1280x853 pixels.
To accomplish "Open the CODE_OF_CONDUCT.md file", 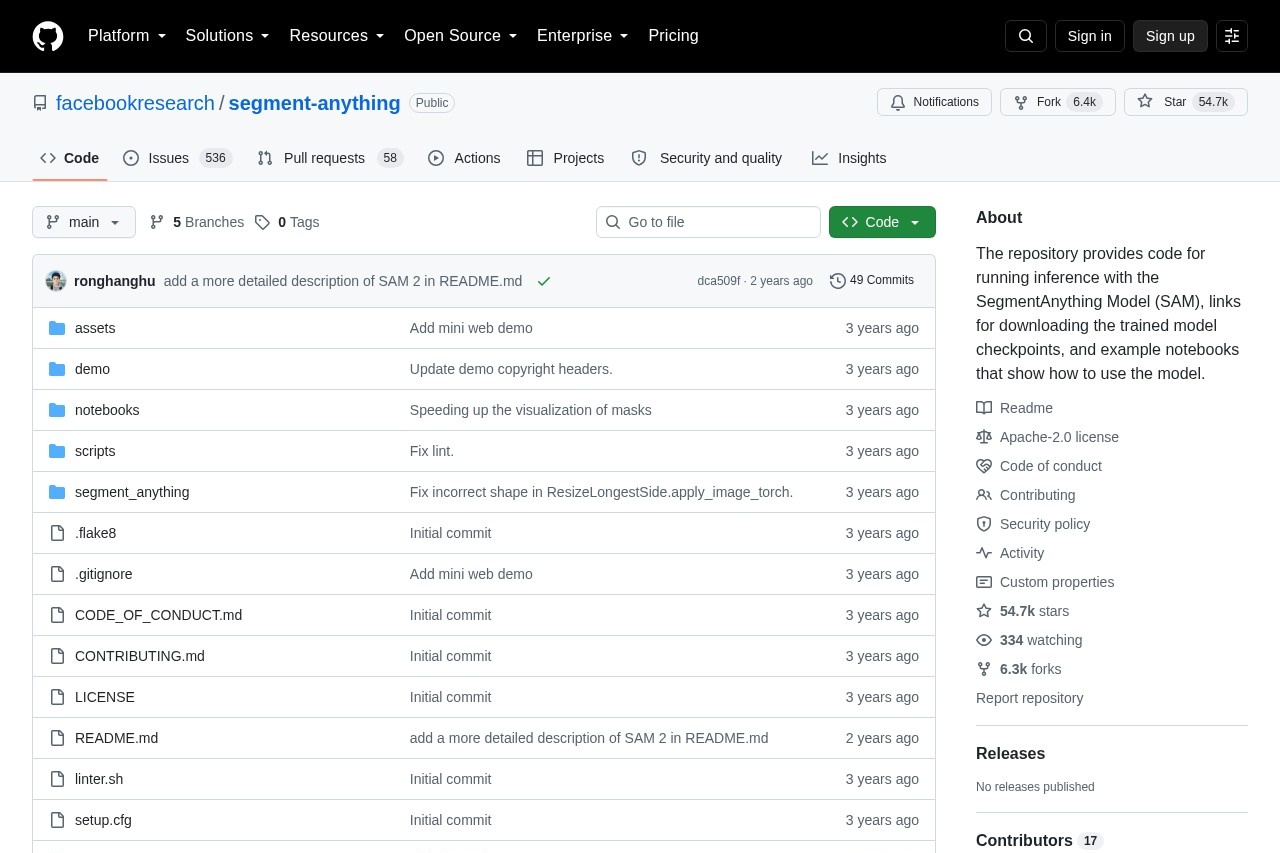I will (158, 615).
